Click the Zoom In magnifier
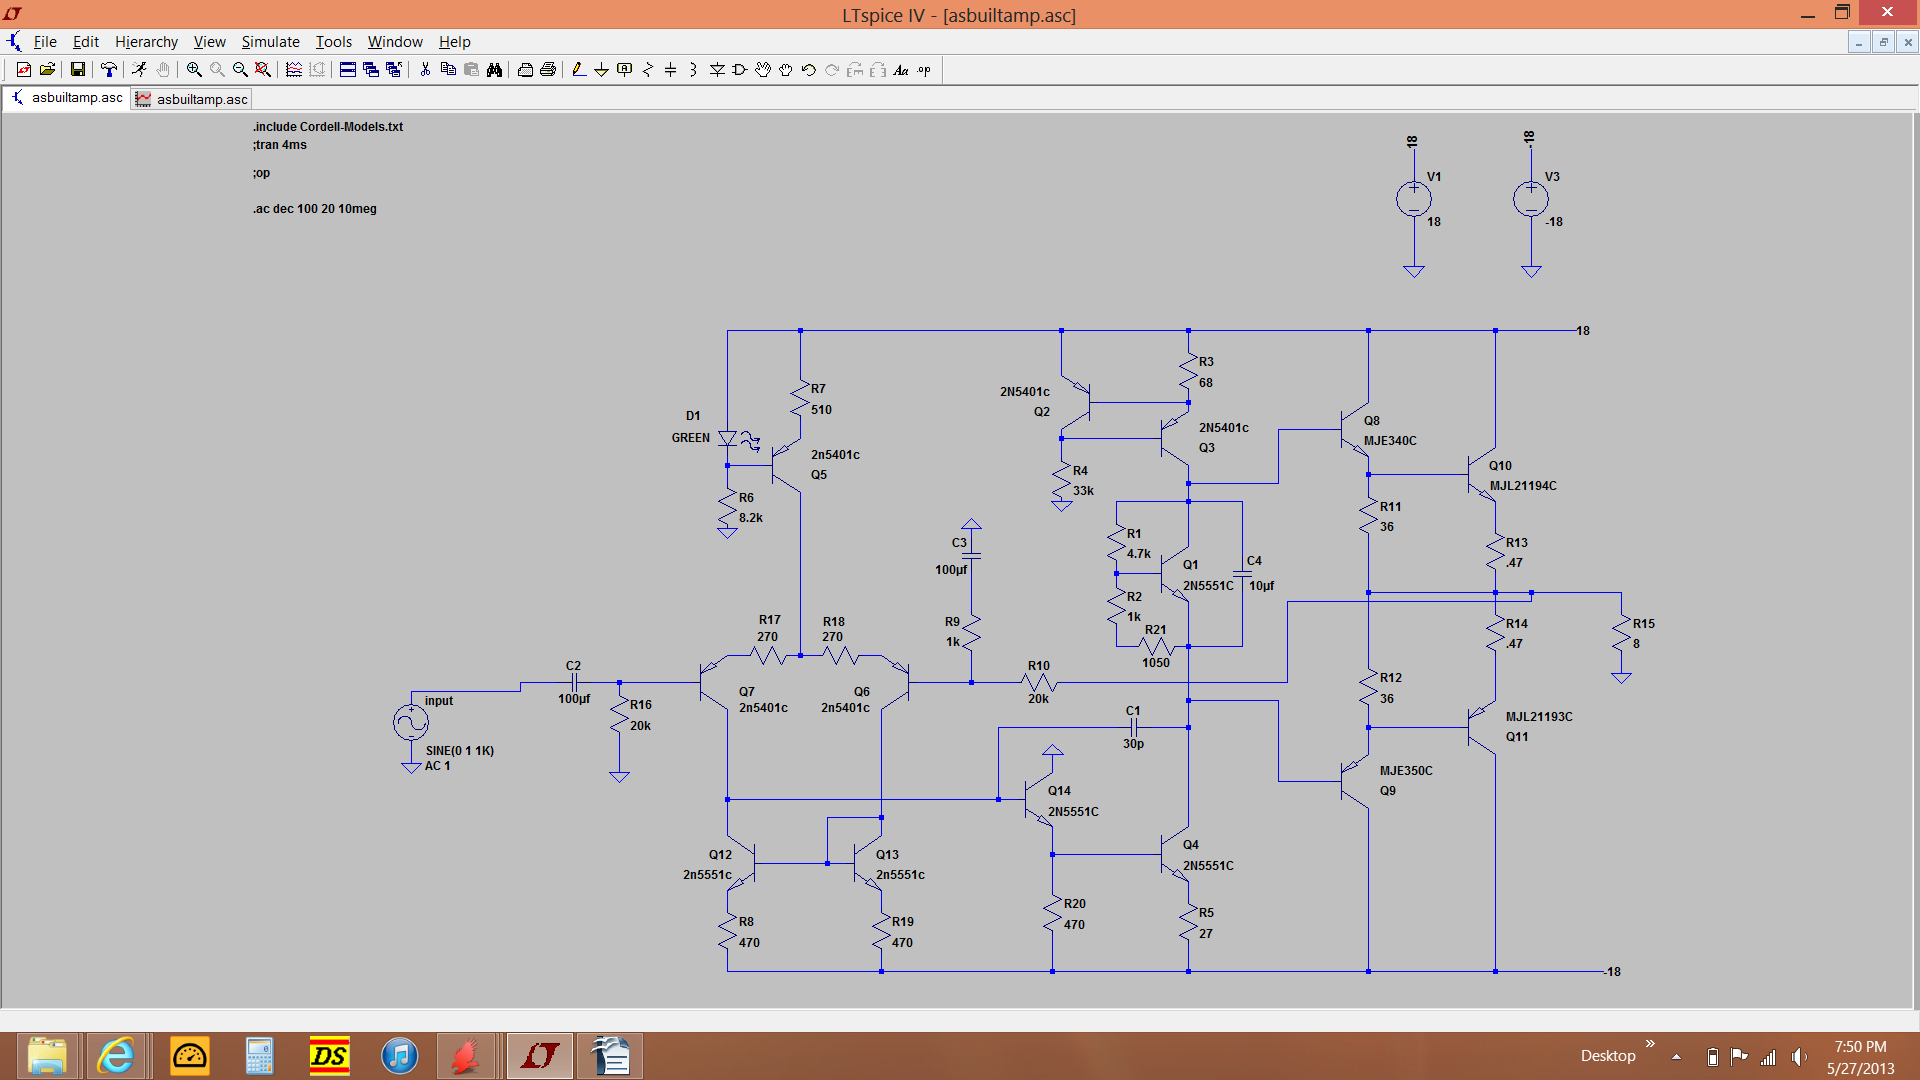Image resolution: width=1920 pixels, height=1080 pixels. (194, 69)
